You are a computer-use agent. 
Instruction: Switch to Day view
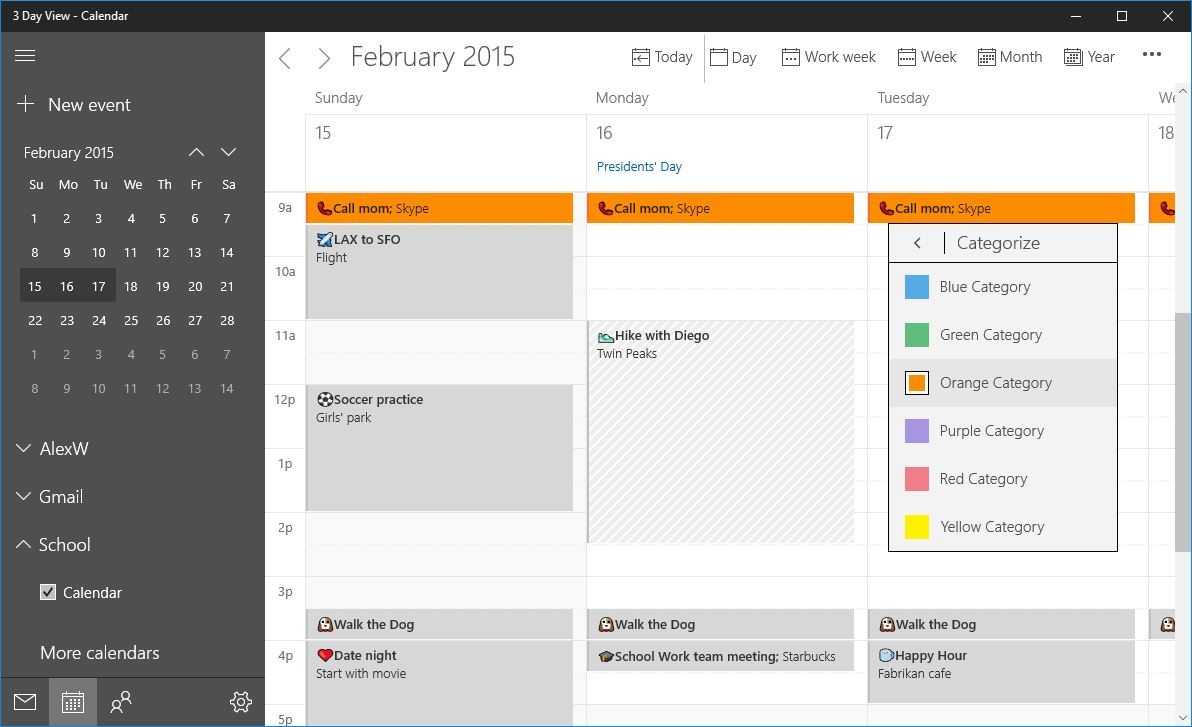733,57
